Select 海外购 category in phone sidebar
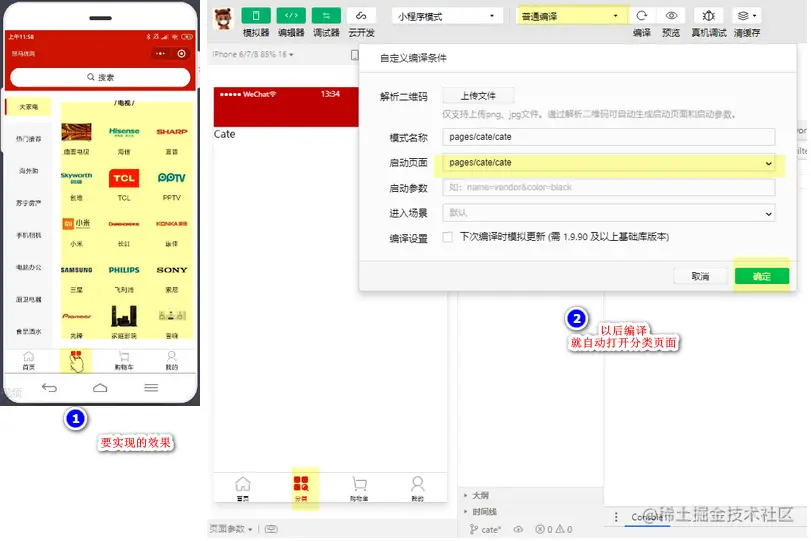The image size is (811, 541). 28,171
